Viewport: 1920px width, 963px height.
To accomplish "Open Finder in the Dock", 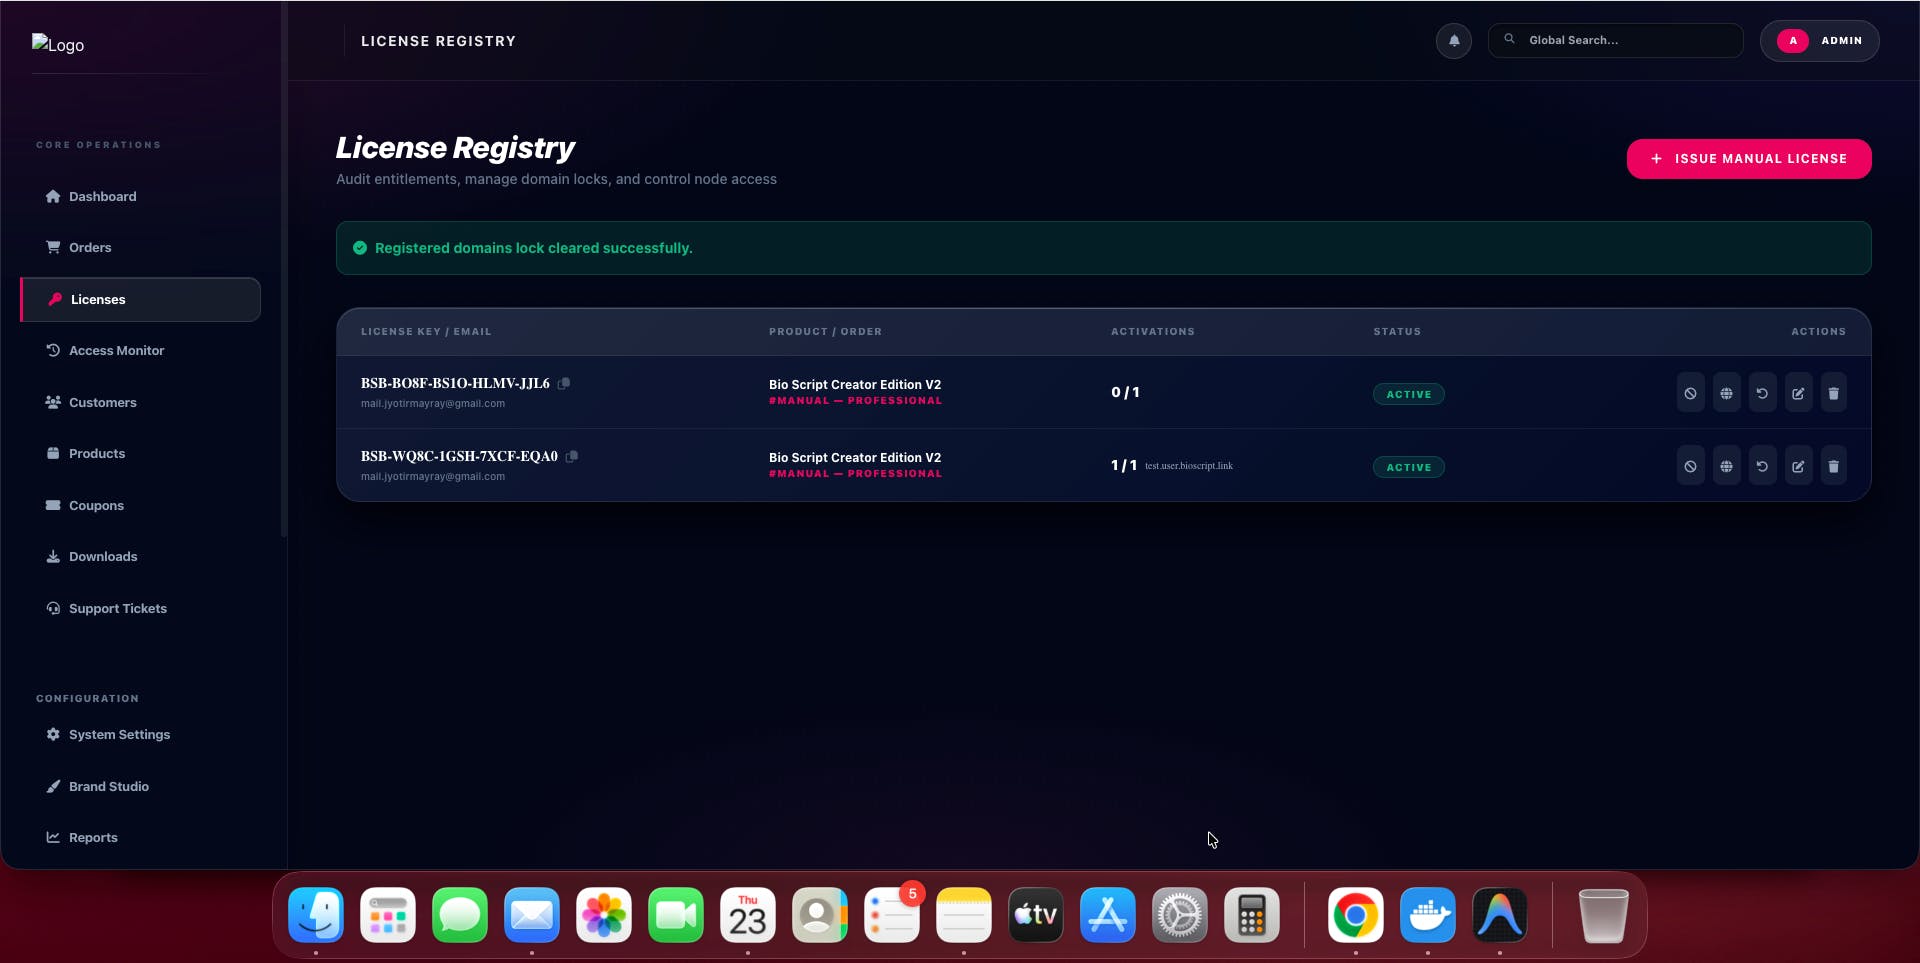I will coord(316,915).
